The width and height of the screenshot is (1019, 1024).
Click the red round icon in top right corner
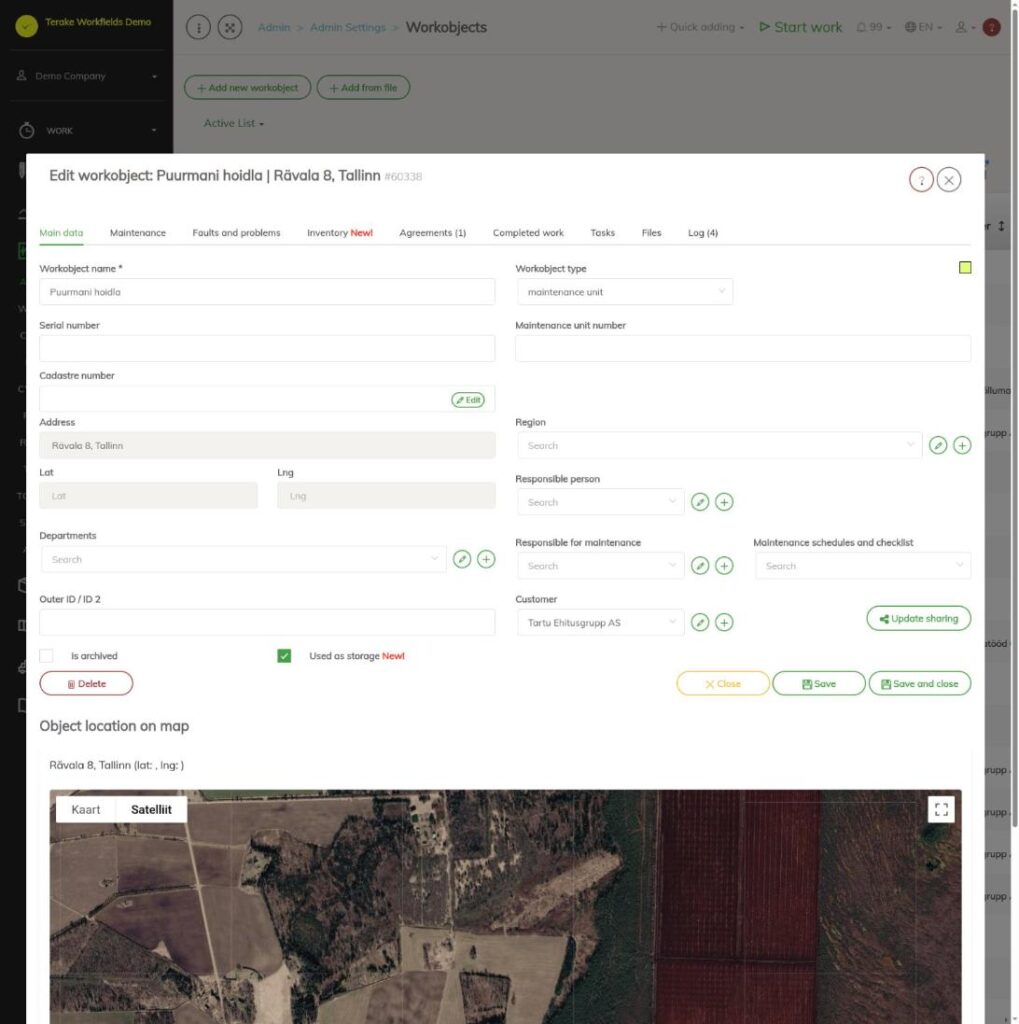(991, 27)
